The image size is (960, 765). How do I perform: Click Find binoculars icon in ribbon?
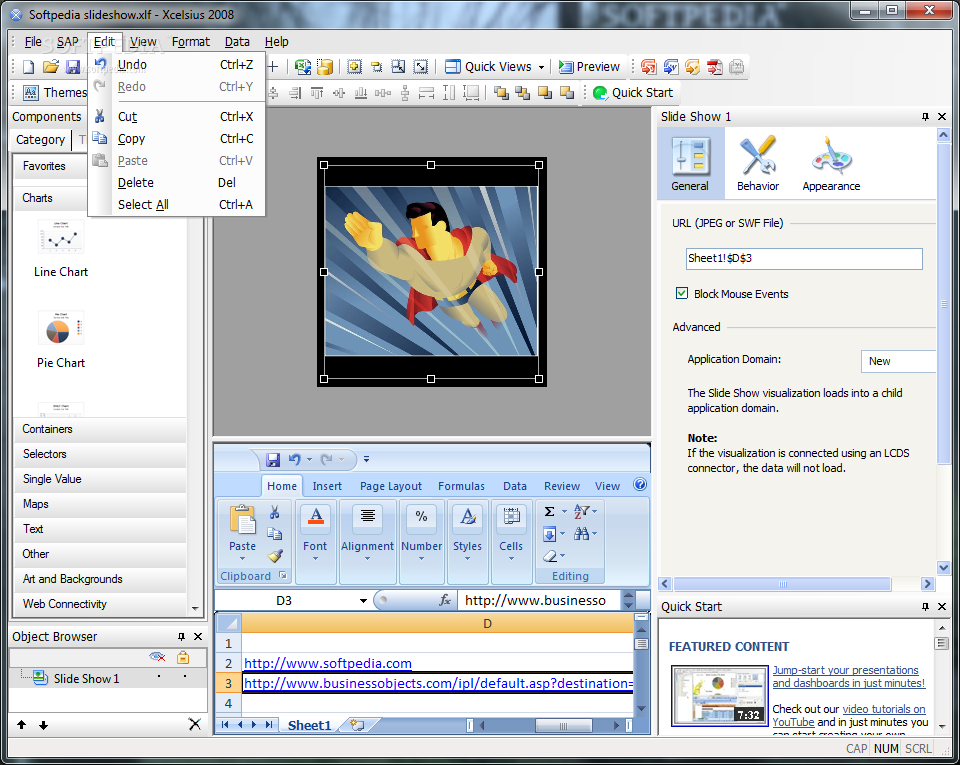[x=582, y=534]
